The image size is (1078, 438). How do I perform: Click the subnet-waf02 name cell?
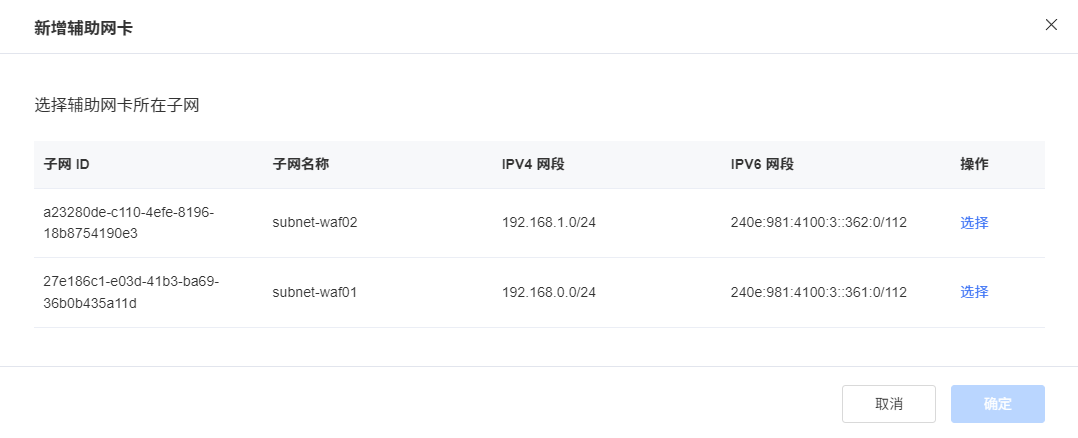315,223
